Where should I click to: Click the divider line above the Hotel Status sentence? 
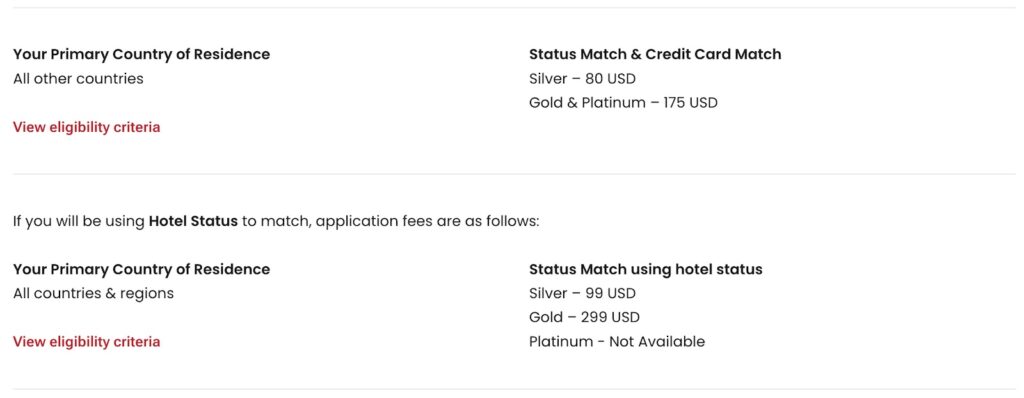(x=515, y=174)
